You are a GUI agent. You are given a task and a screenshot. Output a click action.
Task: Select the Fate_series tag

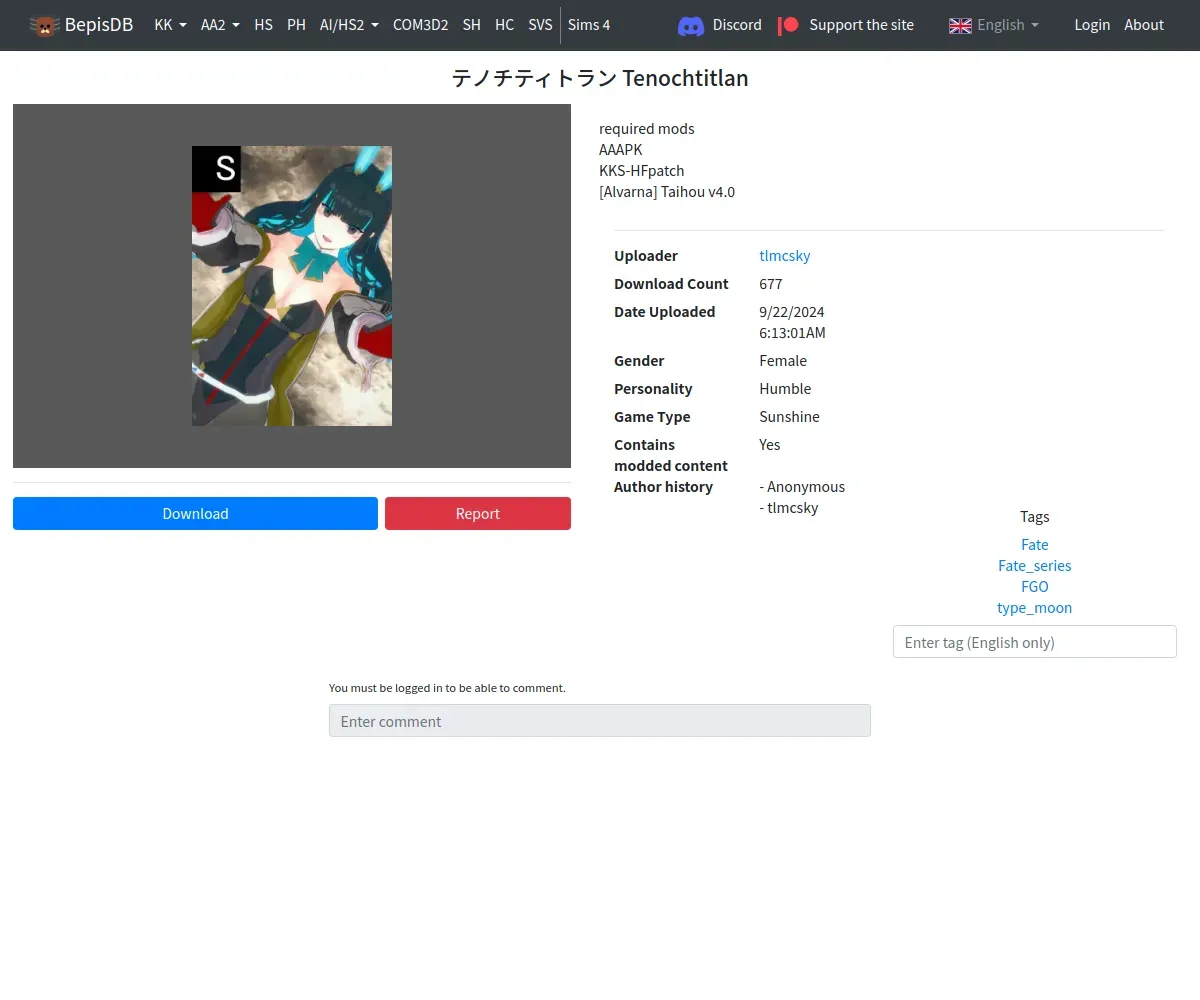[1034, 566]
